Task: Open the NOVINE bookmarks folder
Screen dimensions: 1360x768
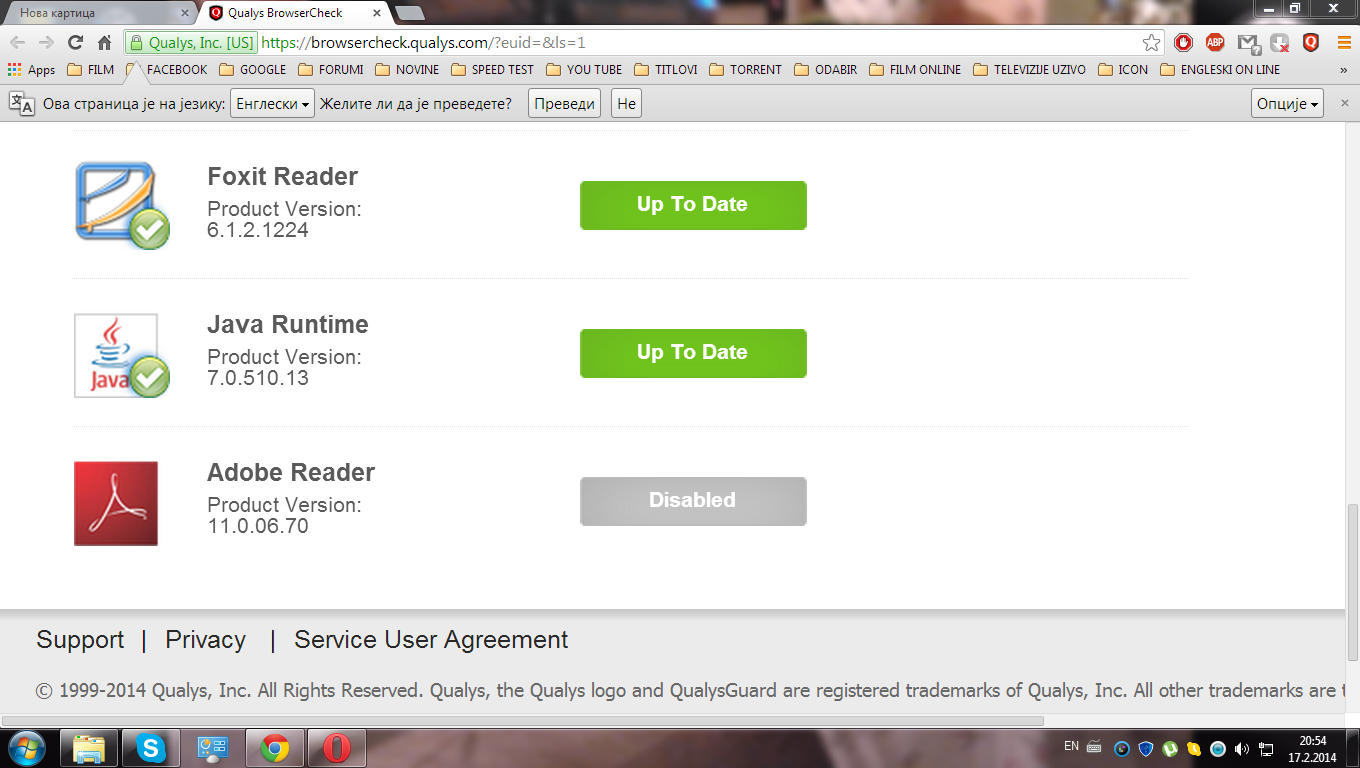Action: coord(407,70)
